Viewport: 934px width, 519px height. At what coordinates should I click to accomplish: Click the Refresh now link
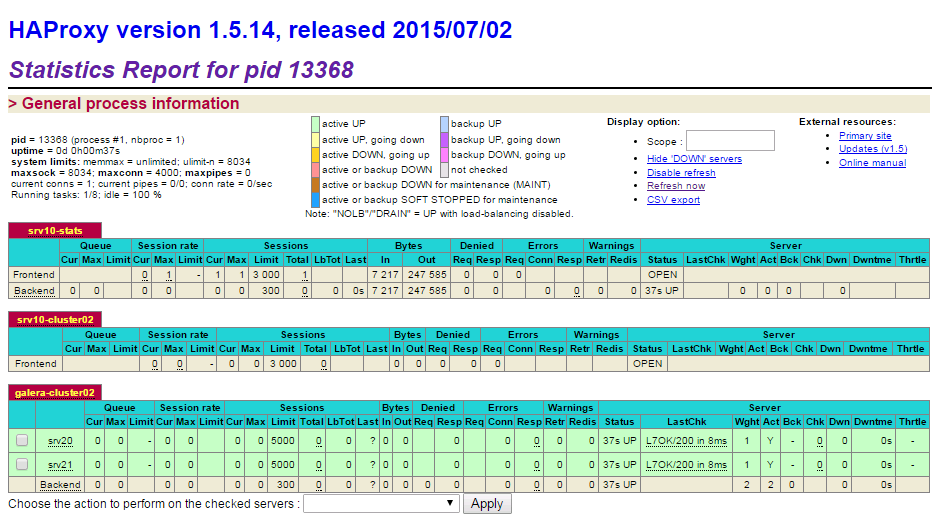pos(675,185)
